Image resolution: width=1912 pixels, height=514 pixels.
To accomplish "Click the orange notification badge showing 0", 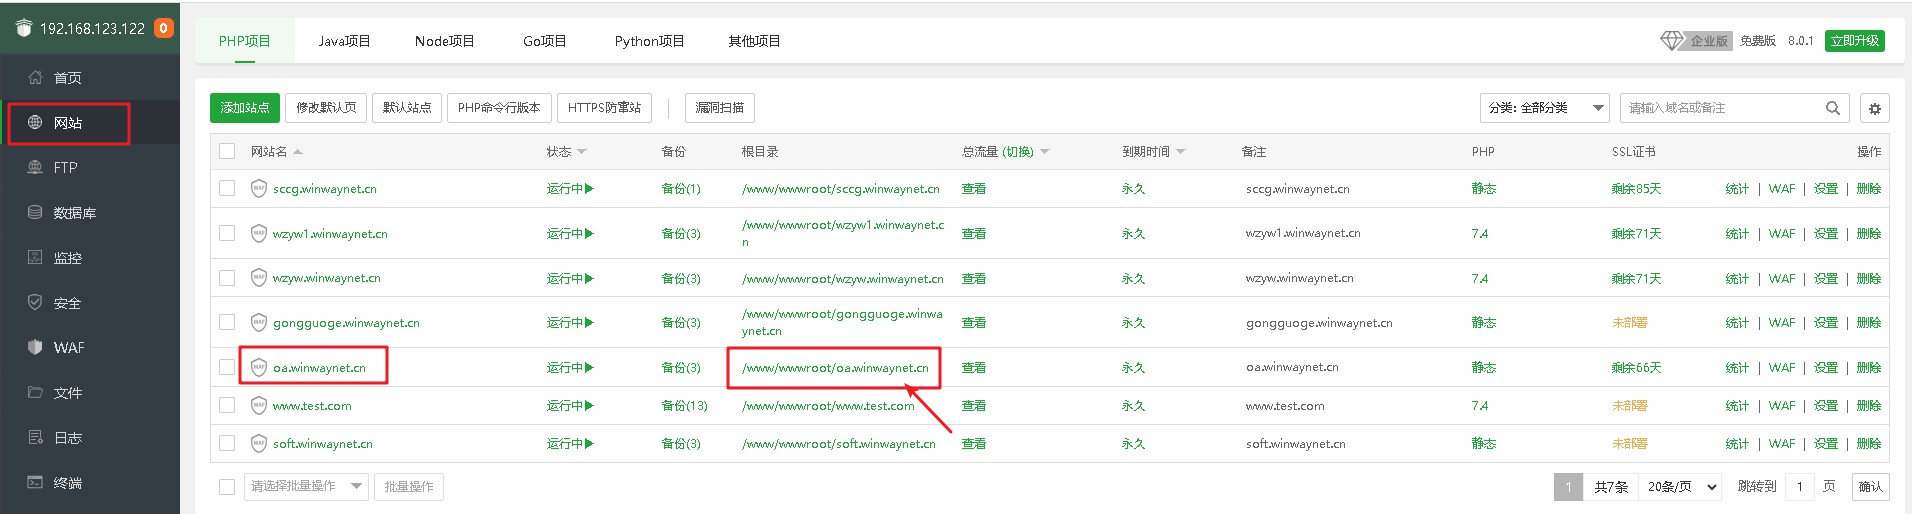I will (x=163, y=28).
